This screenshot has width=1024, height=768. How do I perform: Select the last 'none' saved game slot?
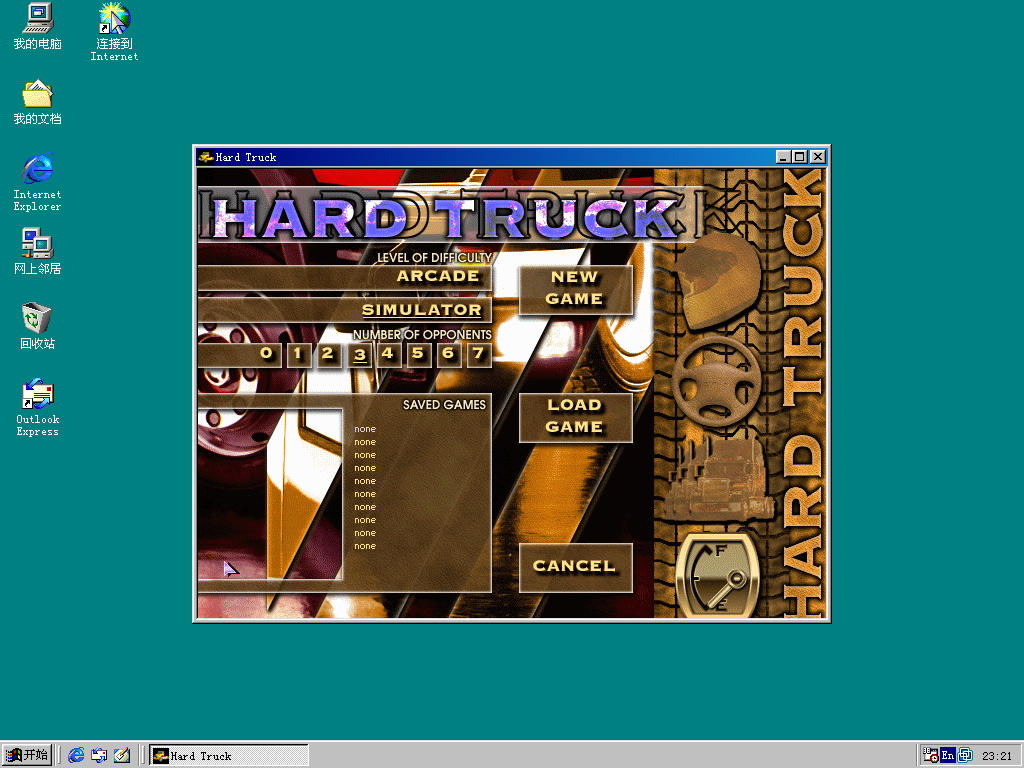tap(365, 546)
